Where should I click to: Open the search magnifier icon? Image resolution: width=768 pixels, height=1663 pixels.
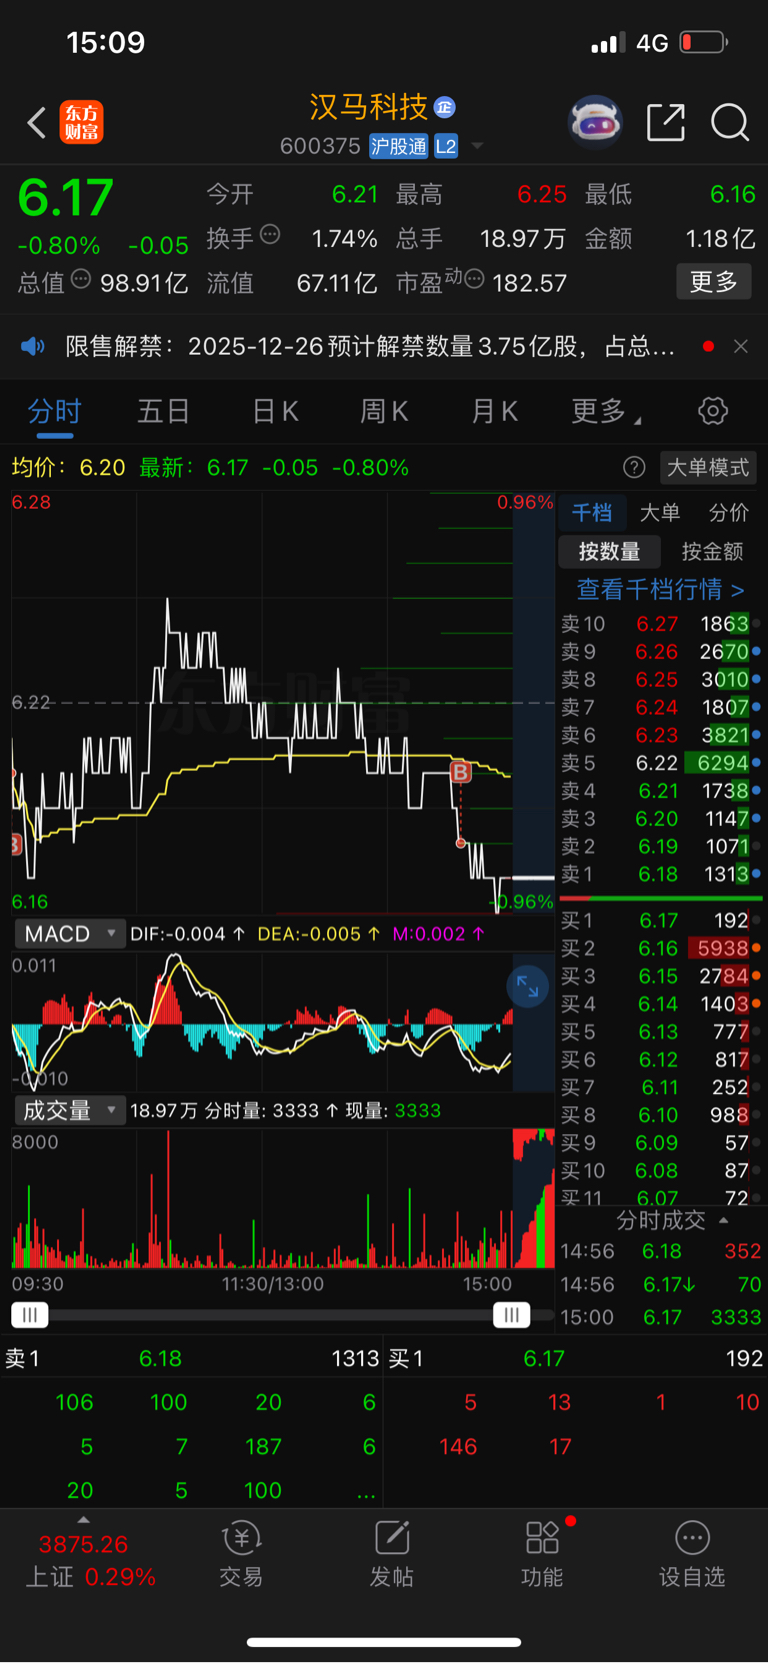tap(730, 123)
